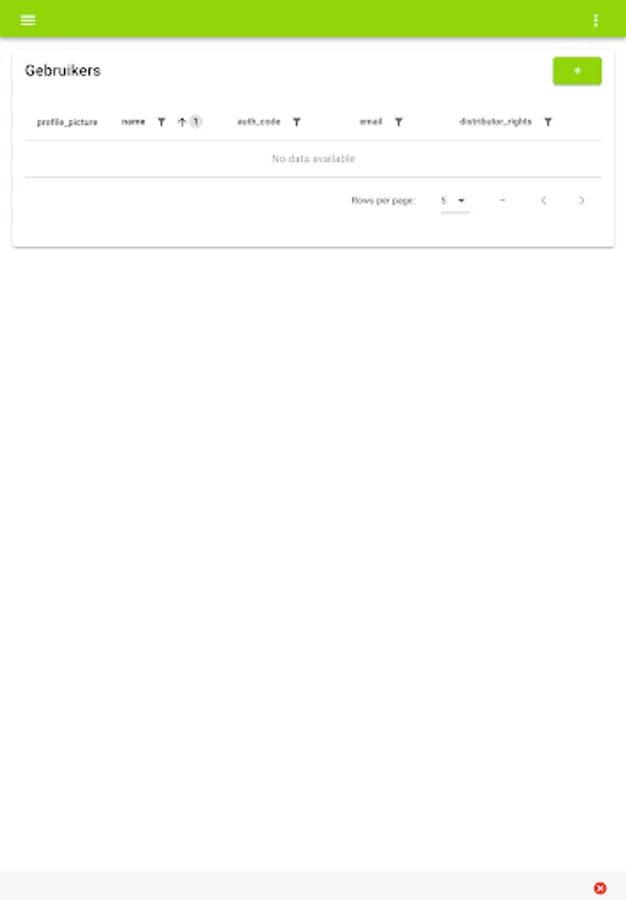Click the rows per page value 5

[444, 200]
